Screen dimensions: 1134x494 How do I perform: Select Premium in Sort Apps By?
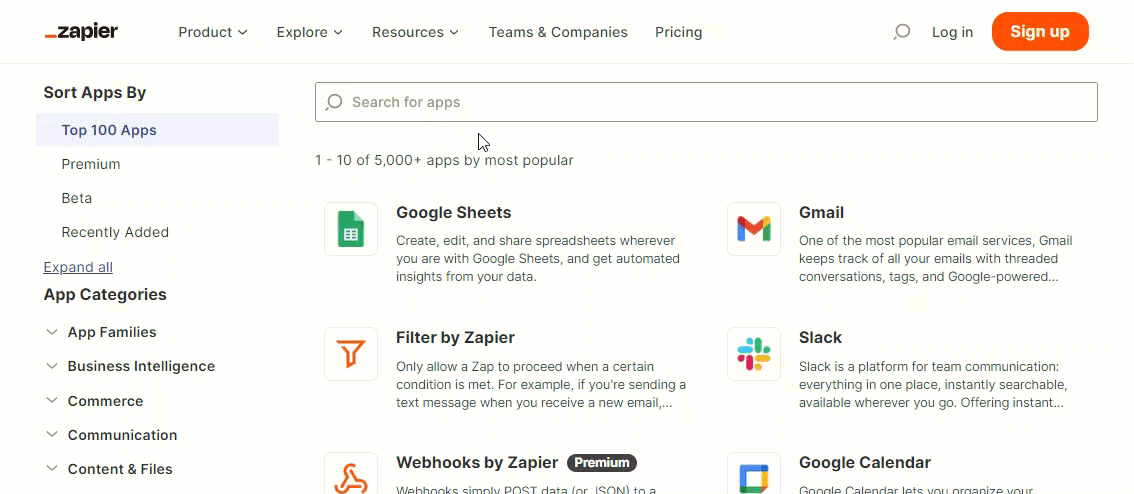tap(91, 164)
